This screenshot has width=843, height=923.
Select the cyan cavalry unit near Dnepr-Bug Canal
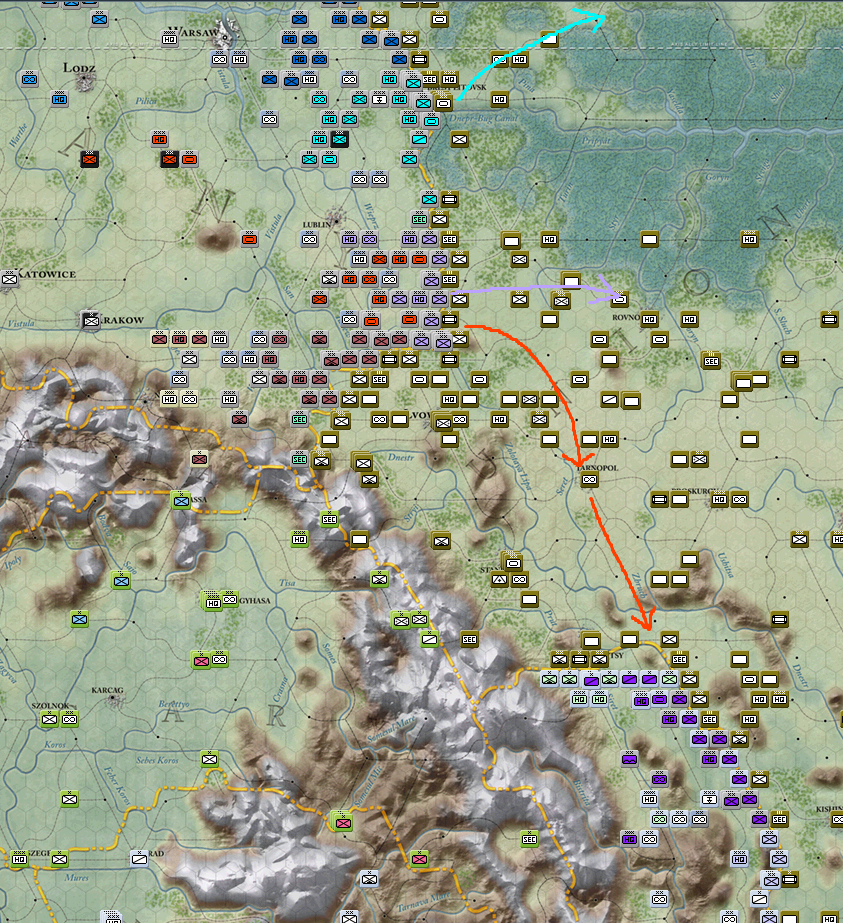tap(419, 140)
